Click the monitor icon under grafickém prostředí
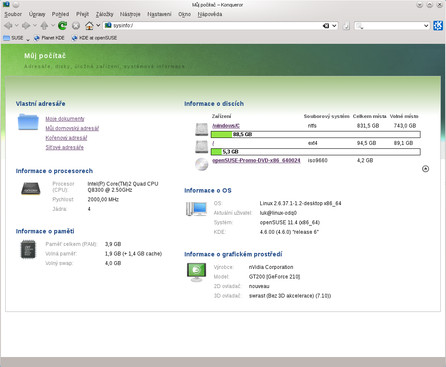Screen dimensions: 446x367 196,272
